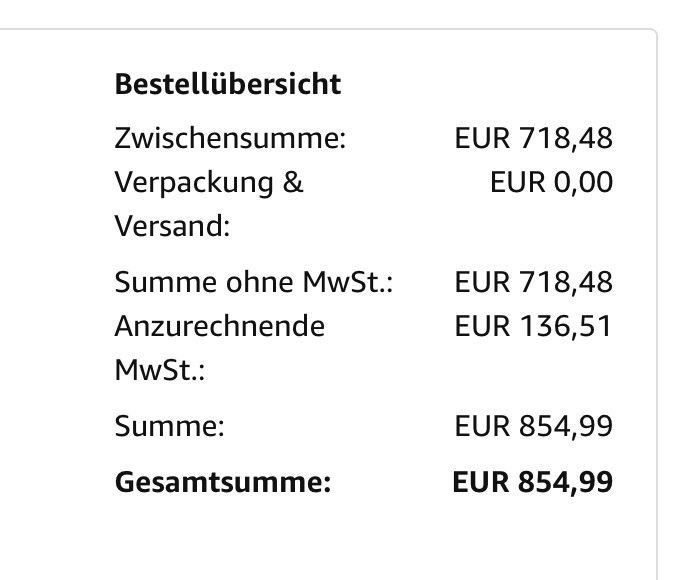Select the shipping cost EUR 0,00
The height and width of the screenshot is (580, 699).
tap(551, 182)
